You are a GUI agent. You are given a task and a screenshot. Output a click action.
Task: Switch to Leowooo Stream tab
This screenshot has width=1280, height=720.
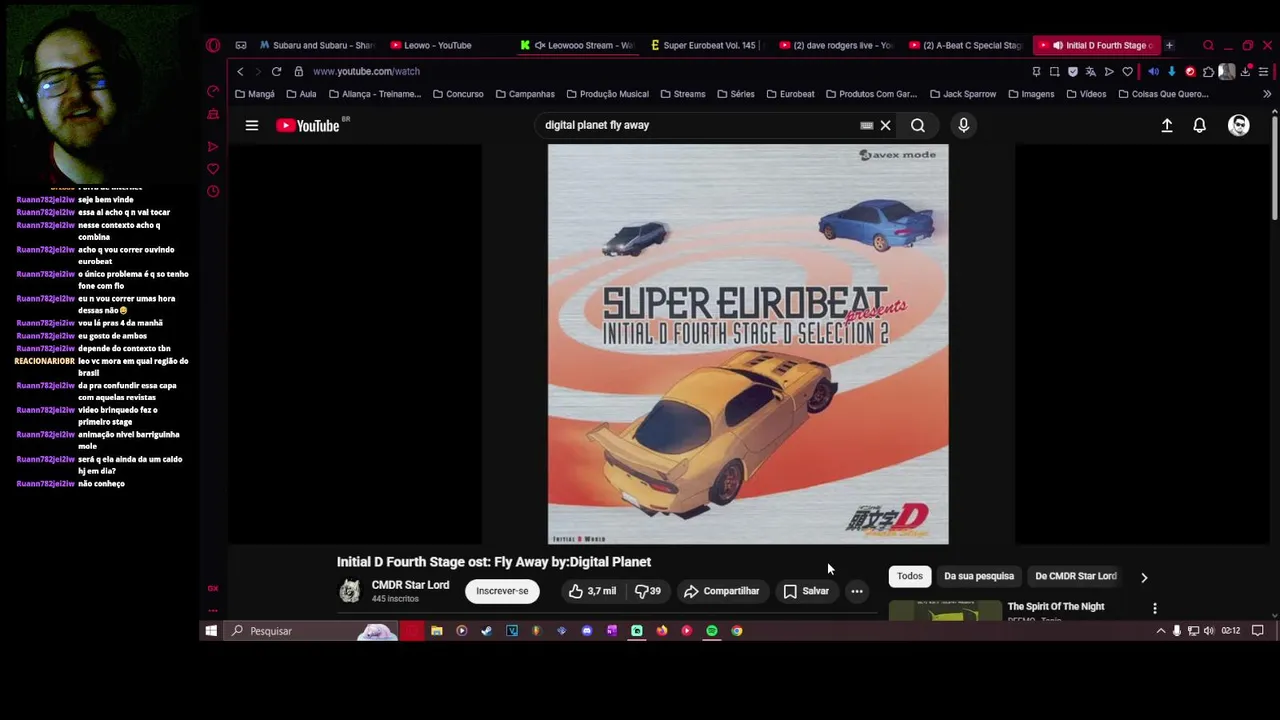point(577,45)
